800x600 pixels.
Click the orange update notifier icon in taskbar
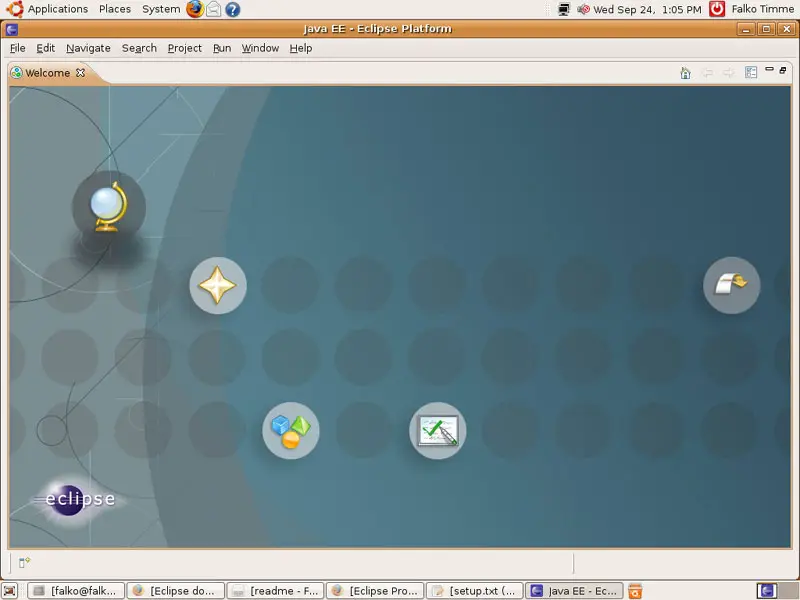635,591
